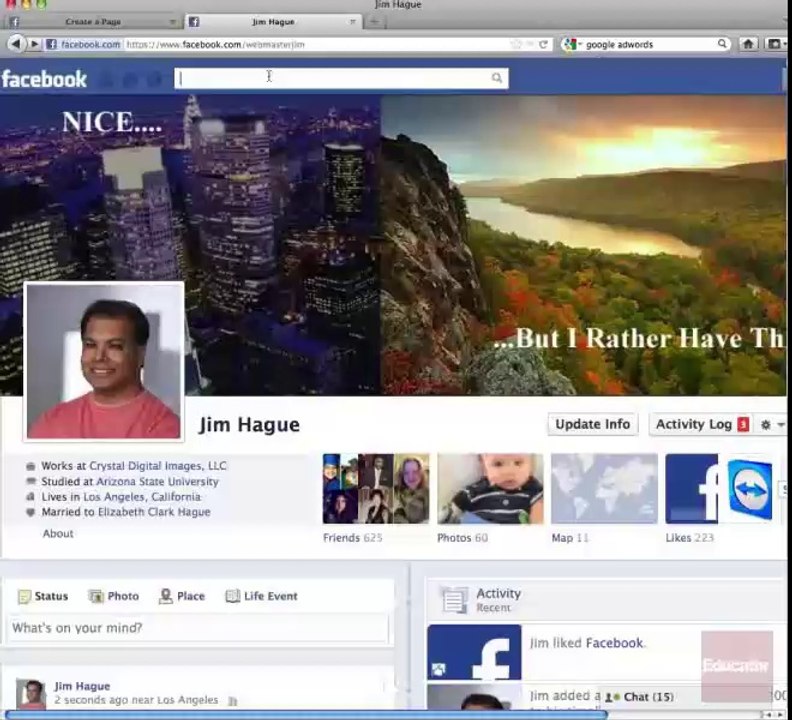Click the heart icon beside Married to

coord(31,512)
